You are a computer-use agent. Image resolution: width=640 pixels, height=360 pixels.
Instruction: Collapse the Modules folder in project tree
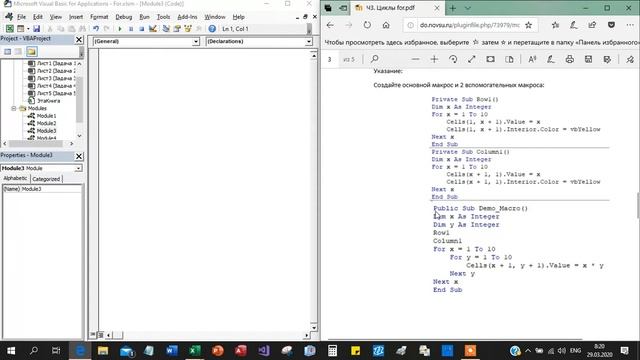tap(13, 108)
